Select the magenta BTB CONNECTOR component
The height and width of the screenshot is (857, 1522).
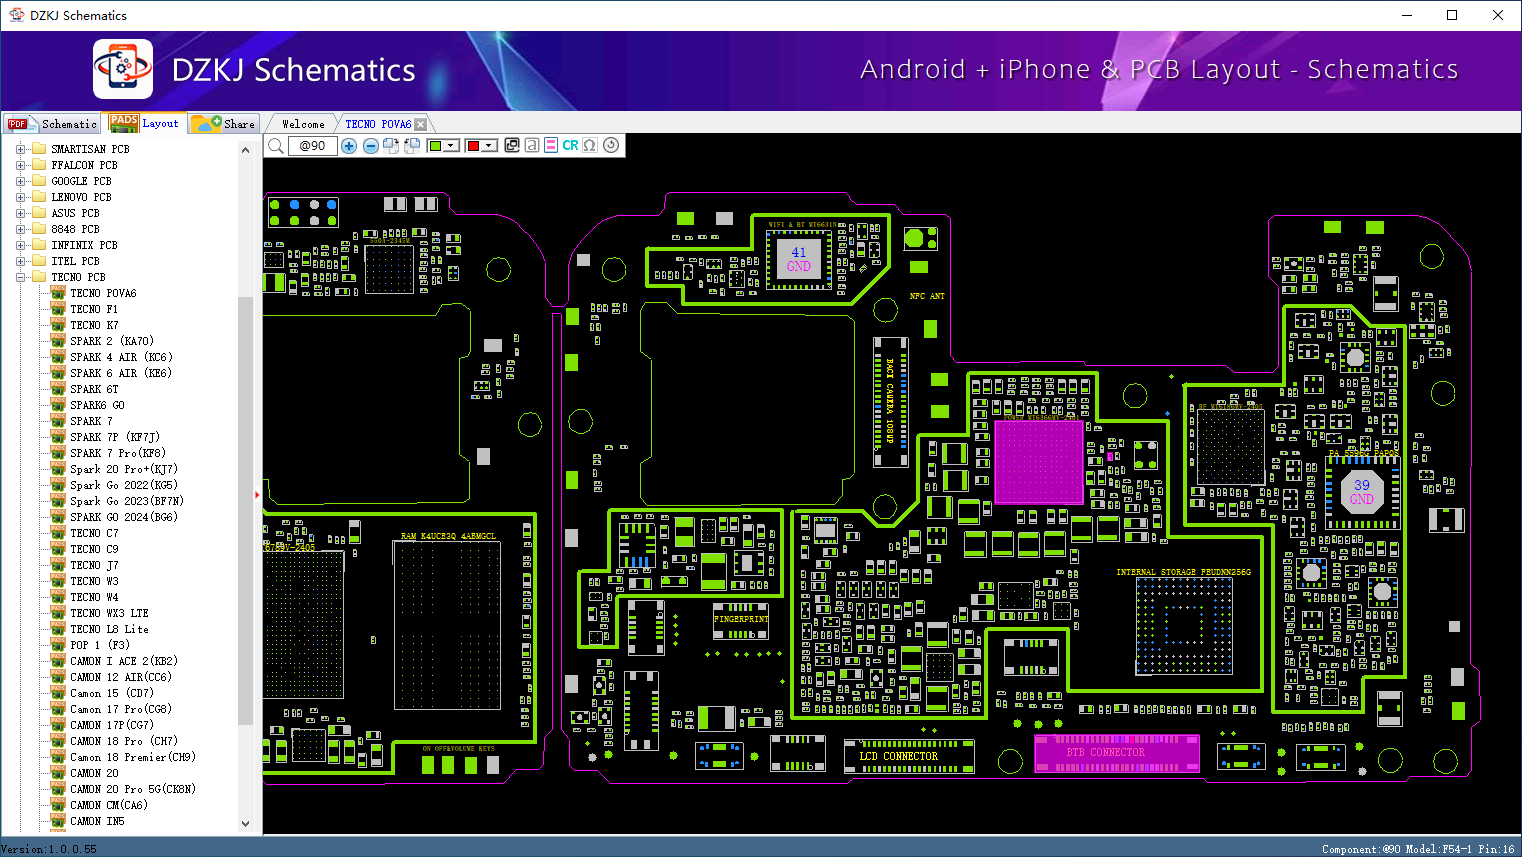click(1116, 753)
